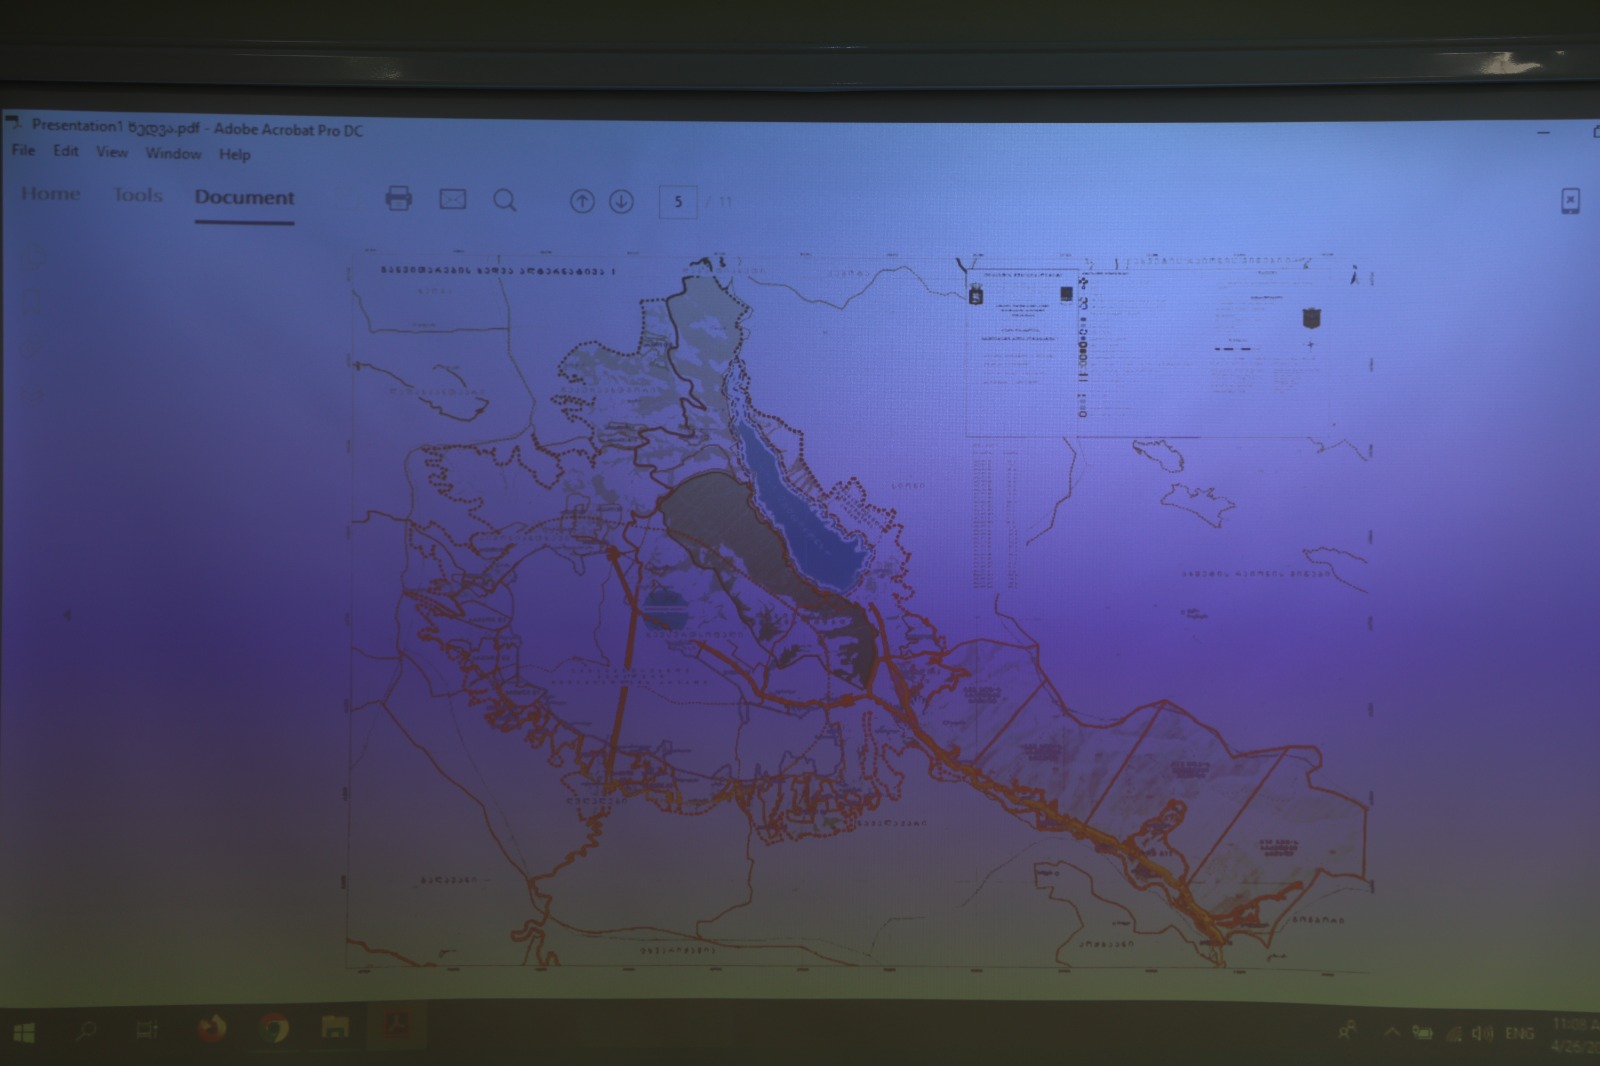Click the Acrobat title bar text 'Presentation1'
The height and width of the screenshot is (1066, 1600).
tap(76, 126)
